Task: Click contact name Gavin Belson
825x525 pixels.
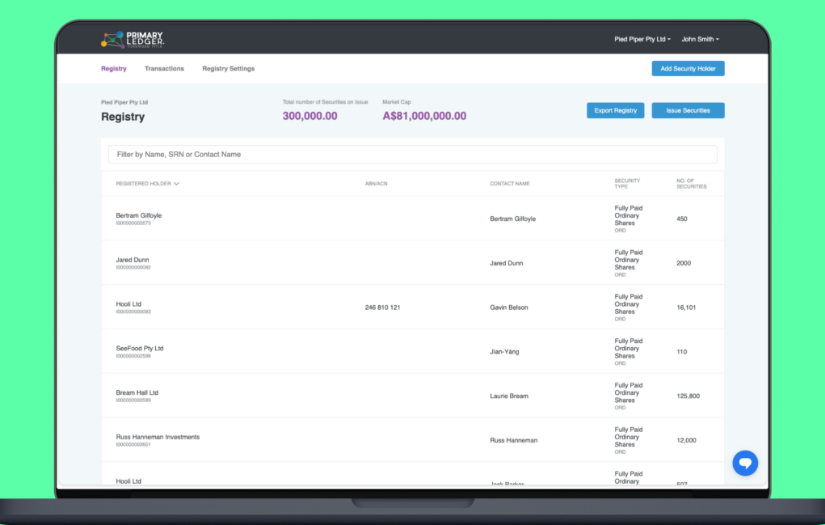Action: [x=509, y=307]
